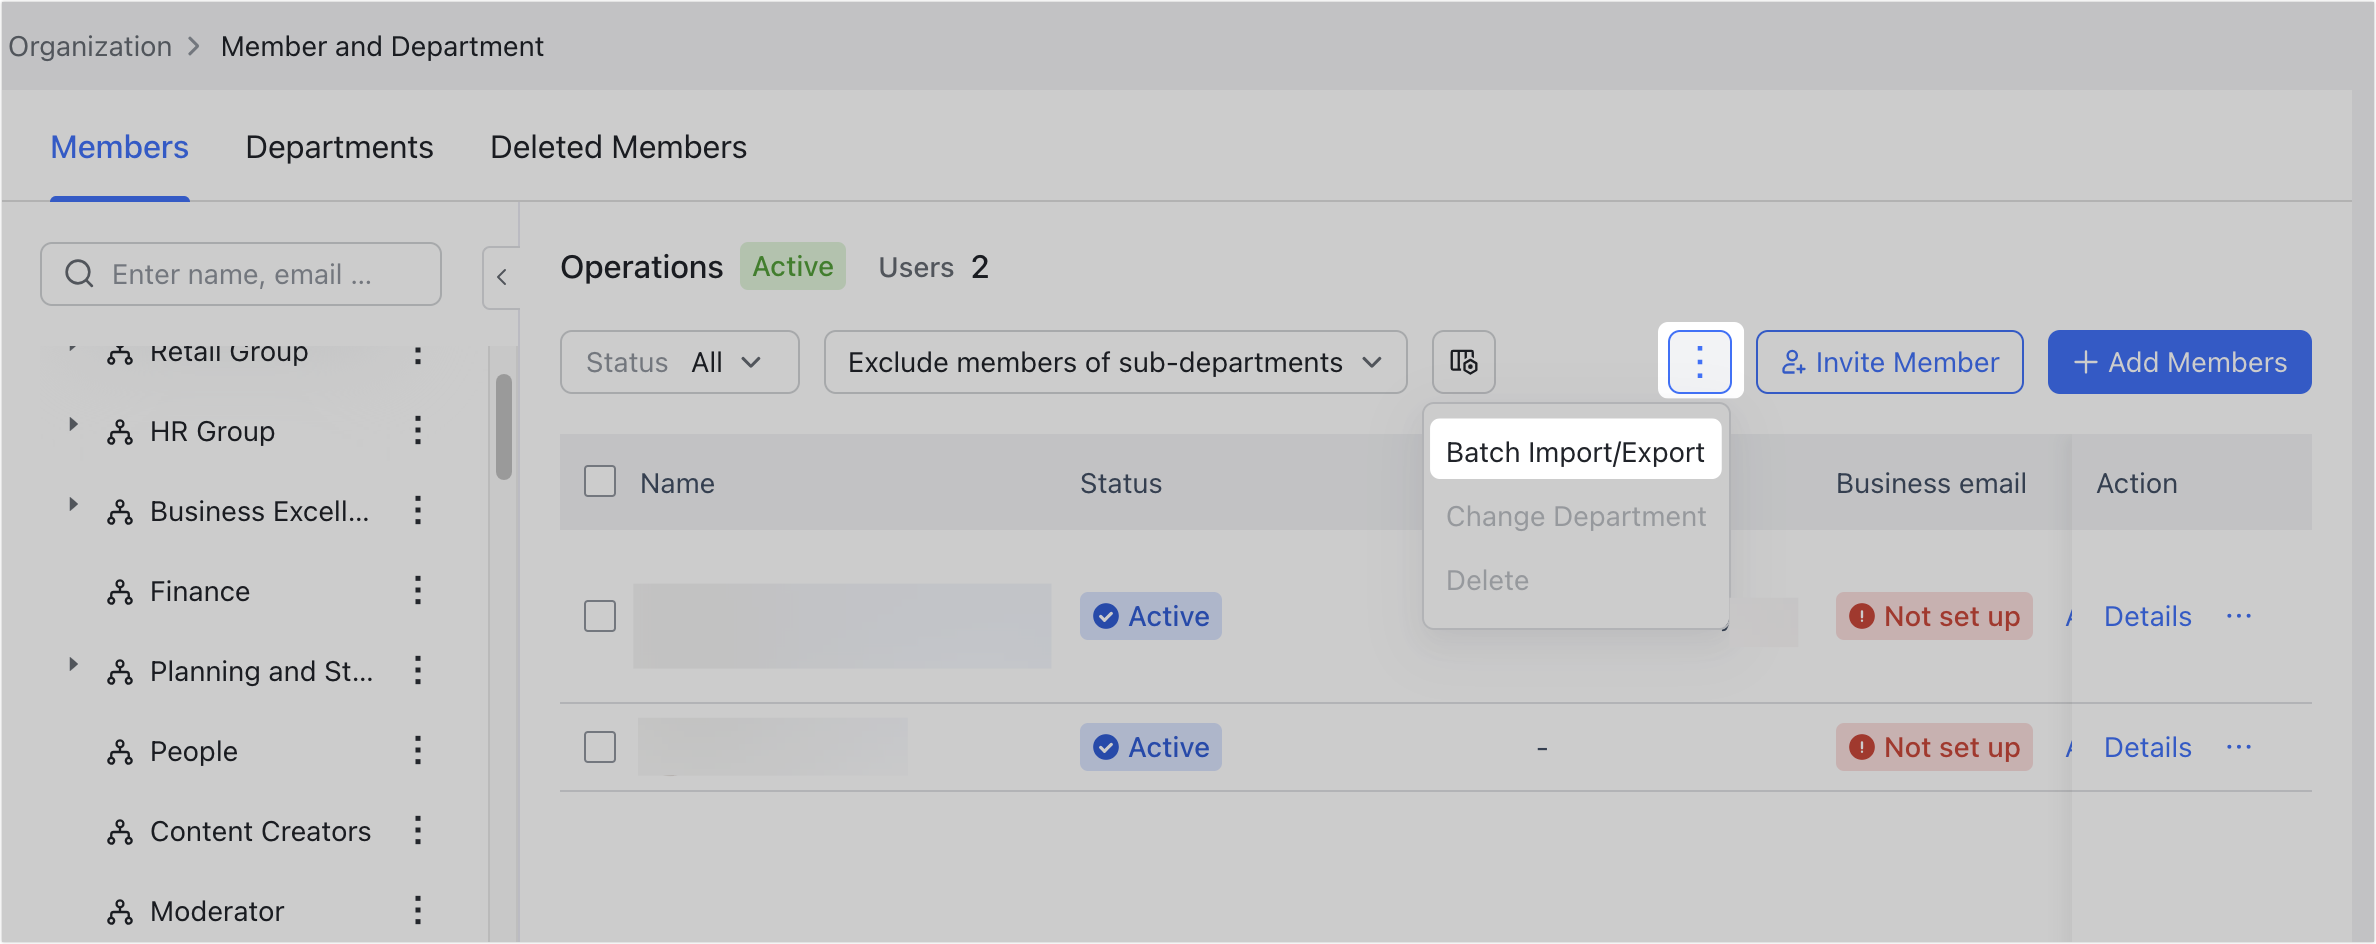Select all members using header checkbox
Viewport: 2376px width, 944px height.
[x=599, y=481]
